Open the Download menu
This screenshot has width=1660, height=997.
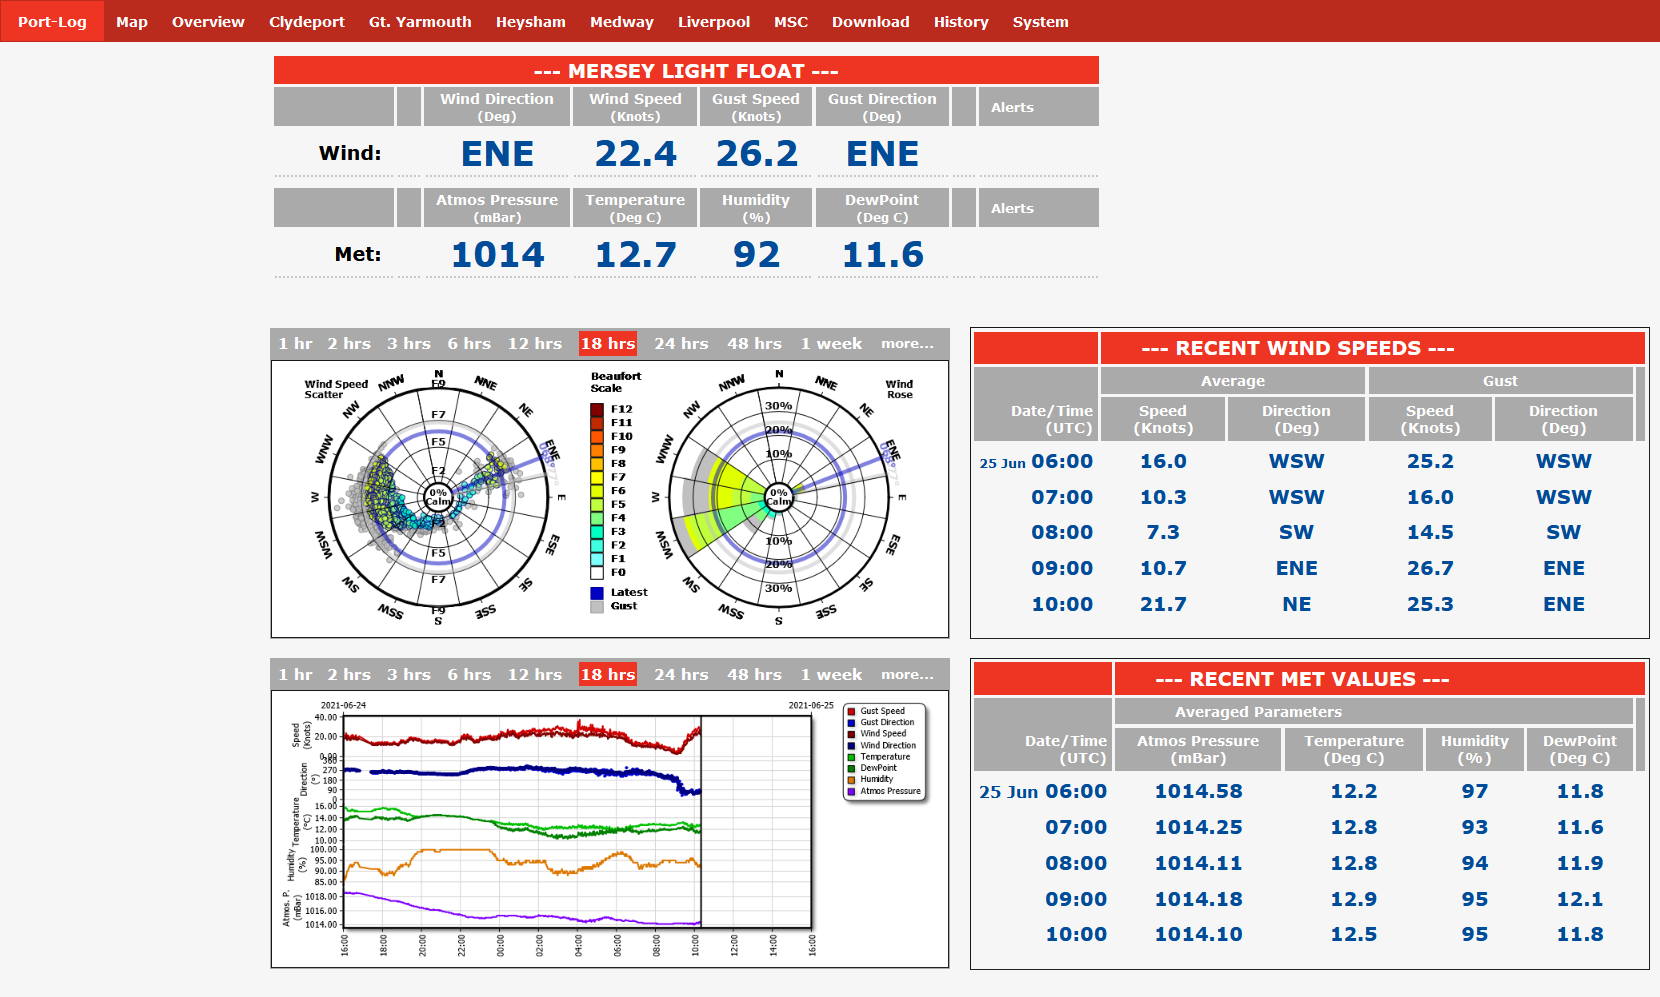coord(870,21)
